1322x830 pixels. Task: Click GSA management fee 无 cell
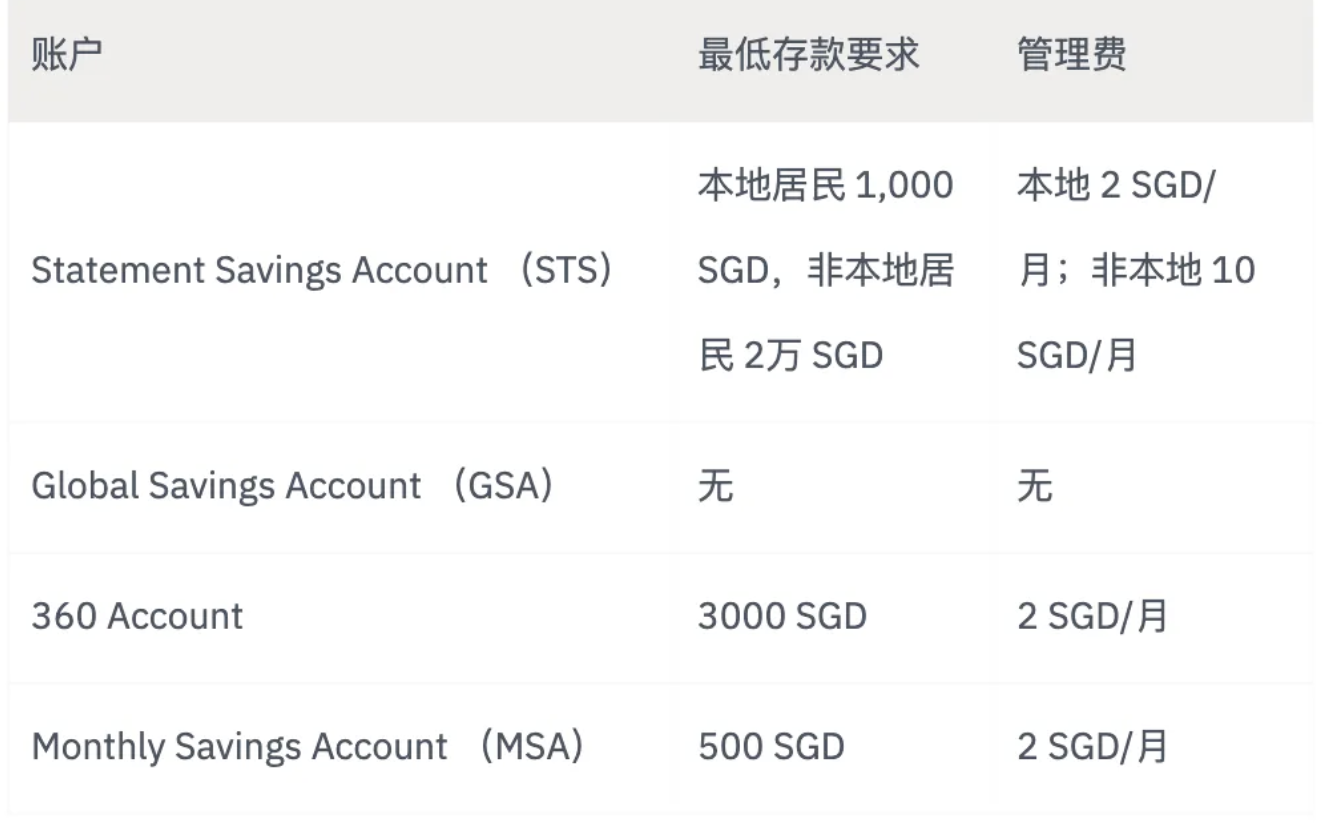1035,486
